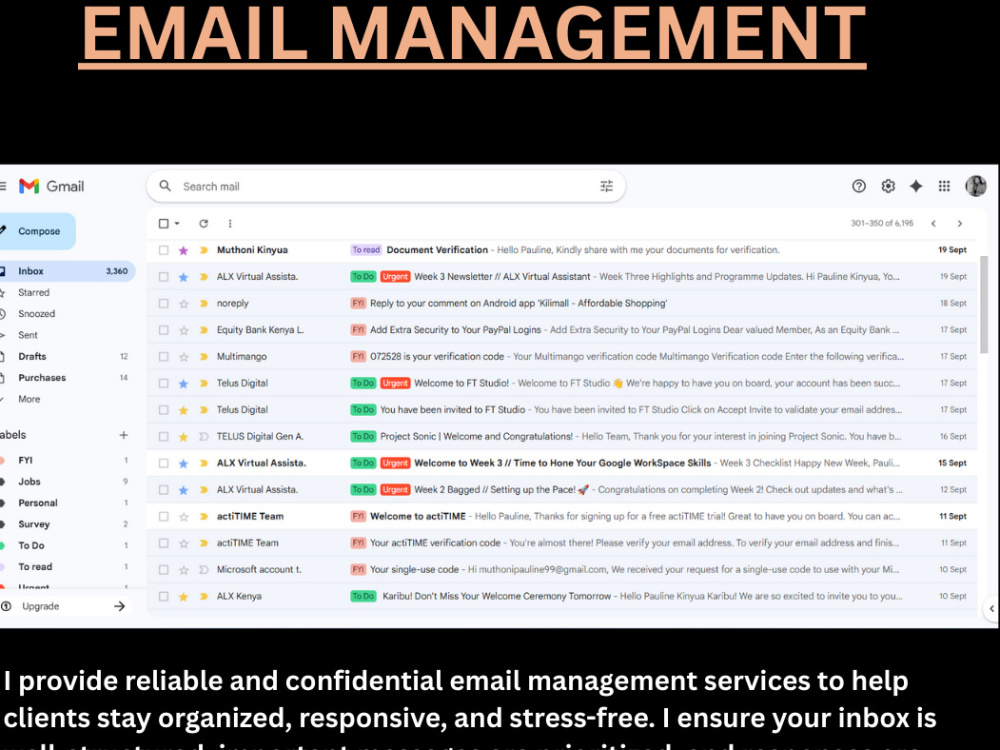1000x750 pixels.
Task: Unstar the Muthoni Kinyua email
Action: pyautogui.click(x=184, y=250)
